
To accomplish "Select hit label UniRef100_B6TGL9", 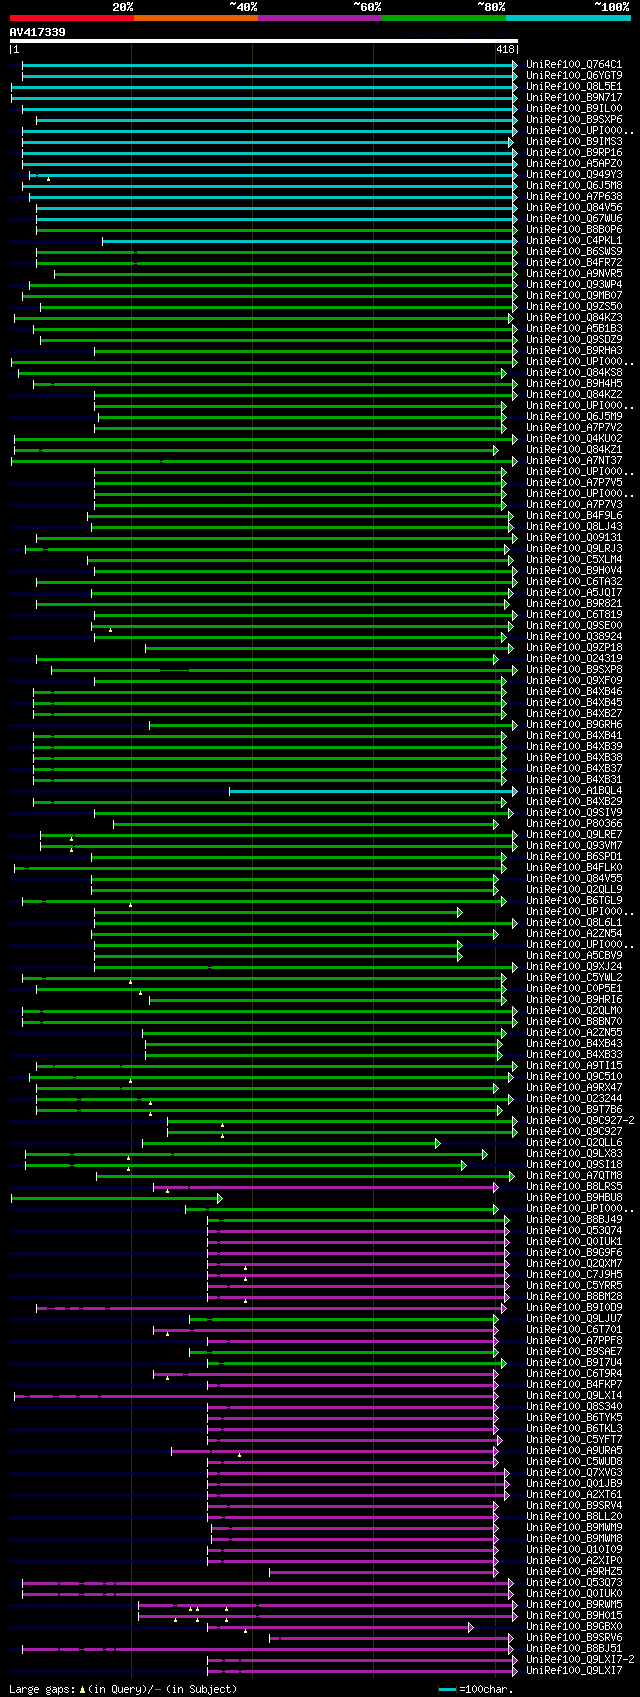I will tap(574, 900).
